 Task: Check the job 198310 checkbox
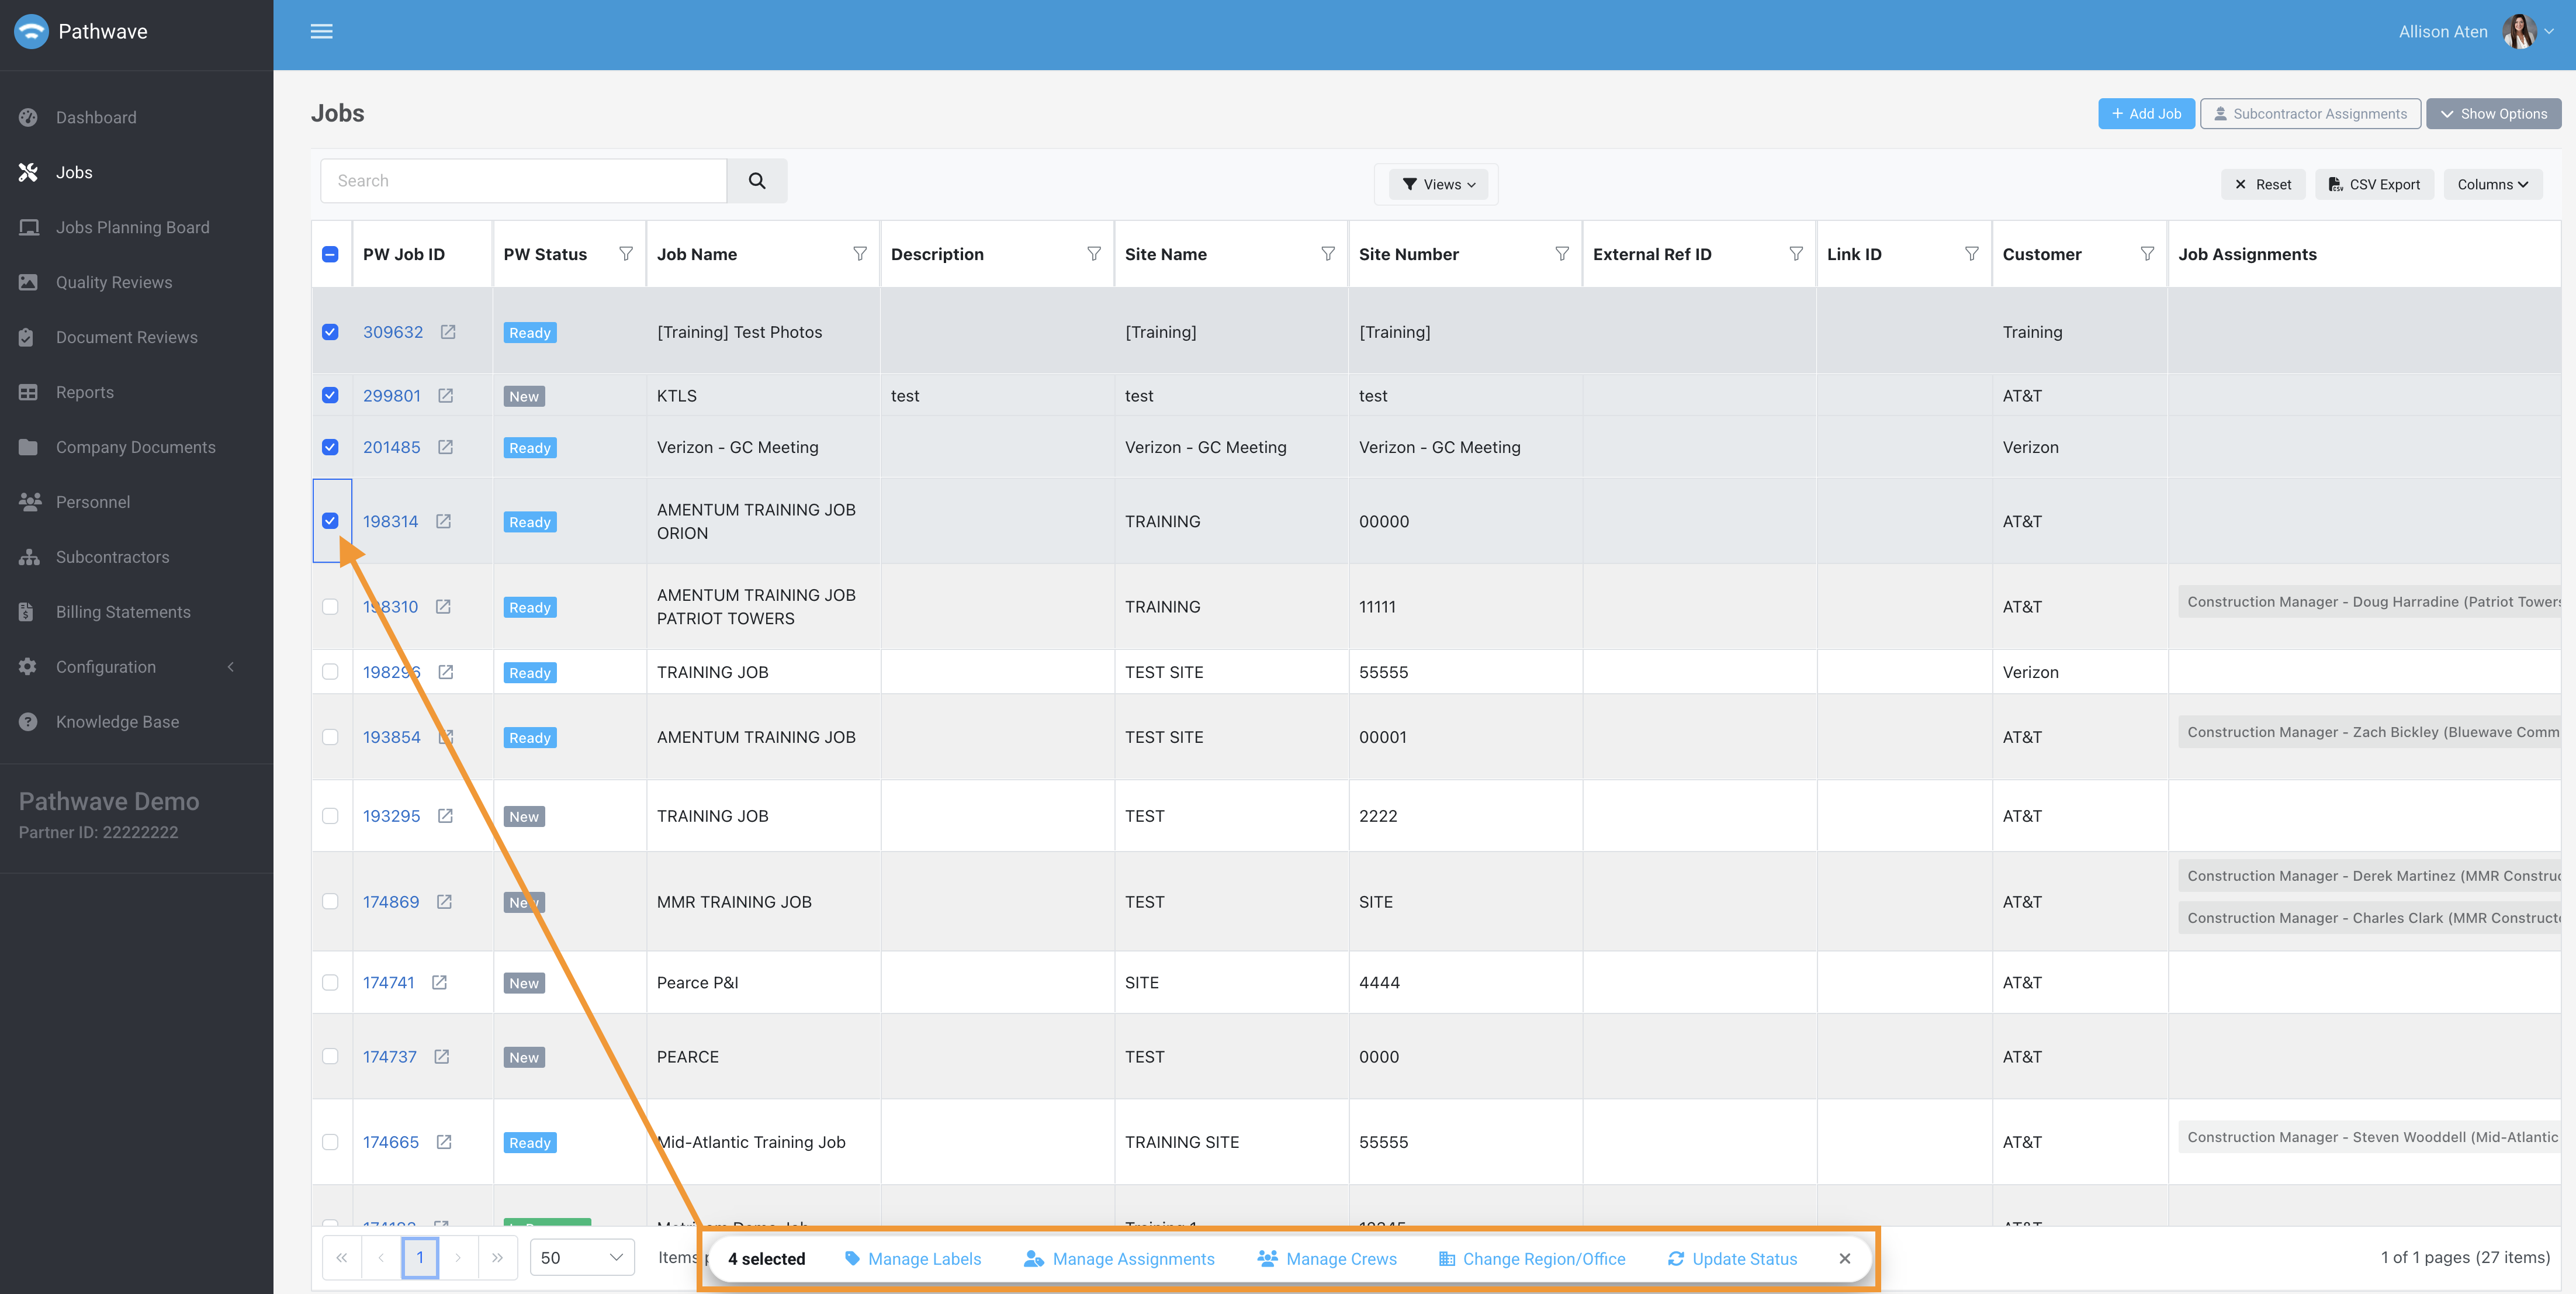coord(330,607)
